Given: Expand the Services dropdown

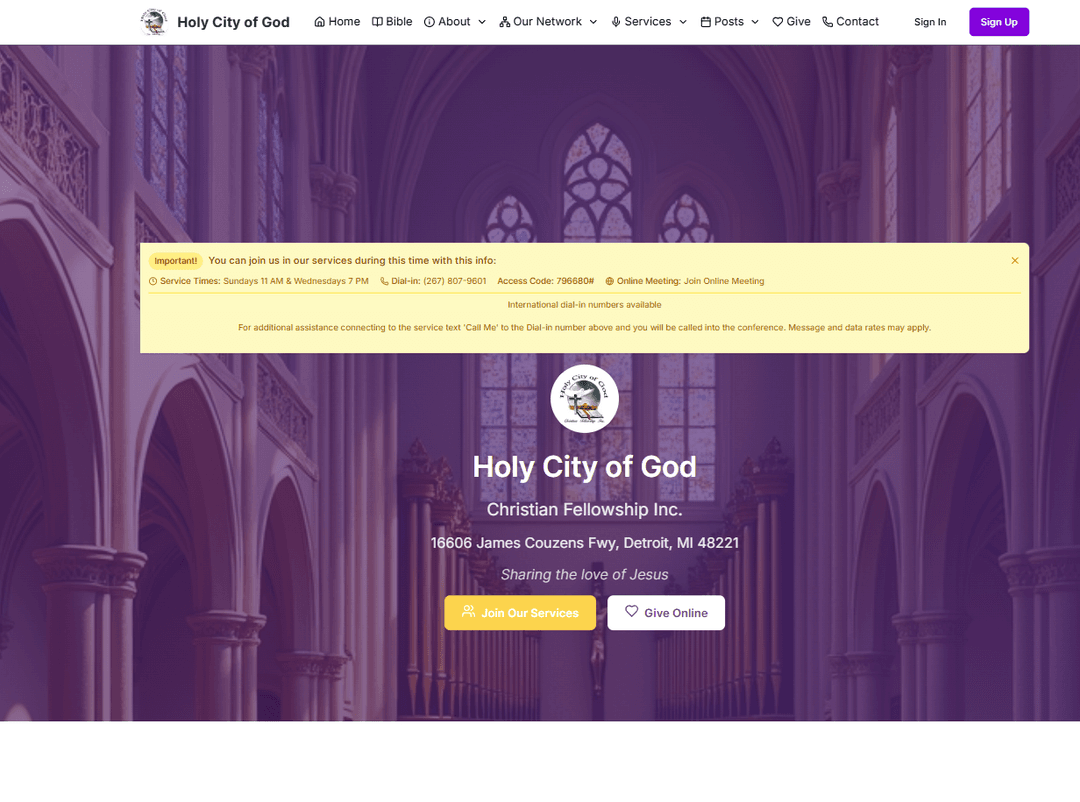Looking at the screenshot, I should (648, 21).
